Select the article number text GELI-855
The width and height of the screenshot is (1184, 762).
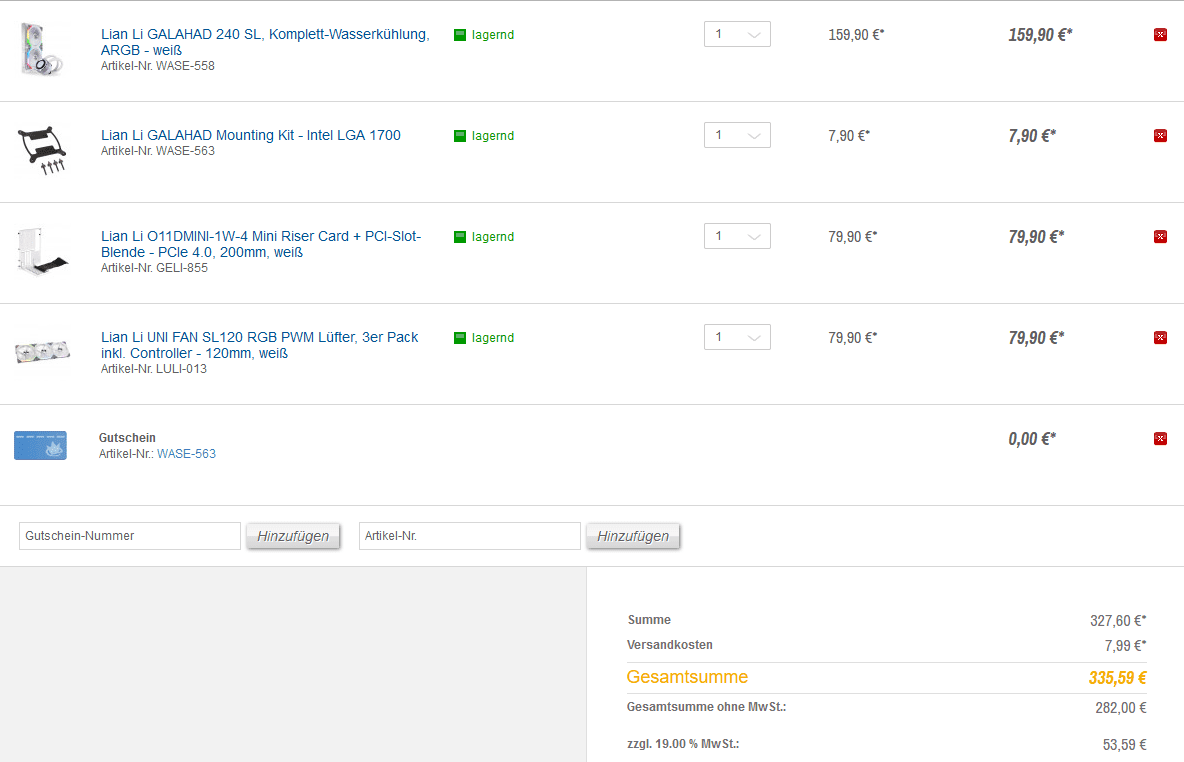click(182, 268)
